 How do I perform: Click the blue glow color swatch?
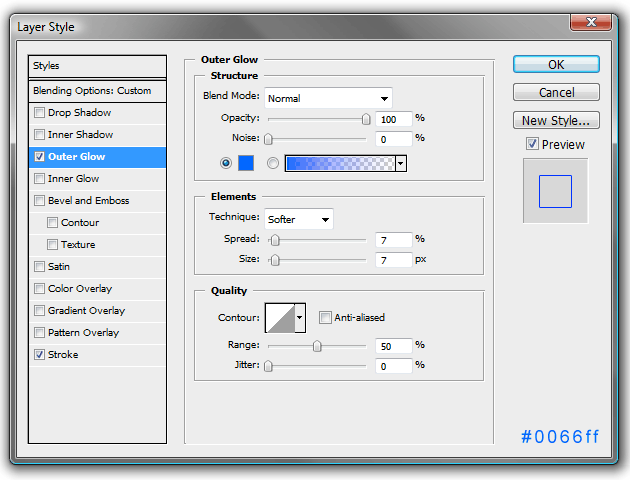[246, 163]
